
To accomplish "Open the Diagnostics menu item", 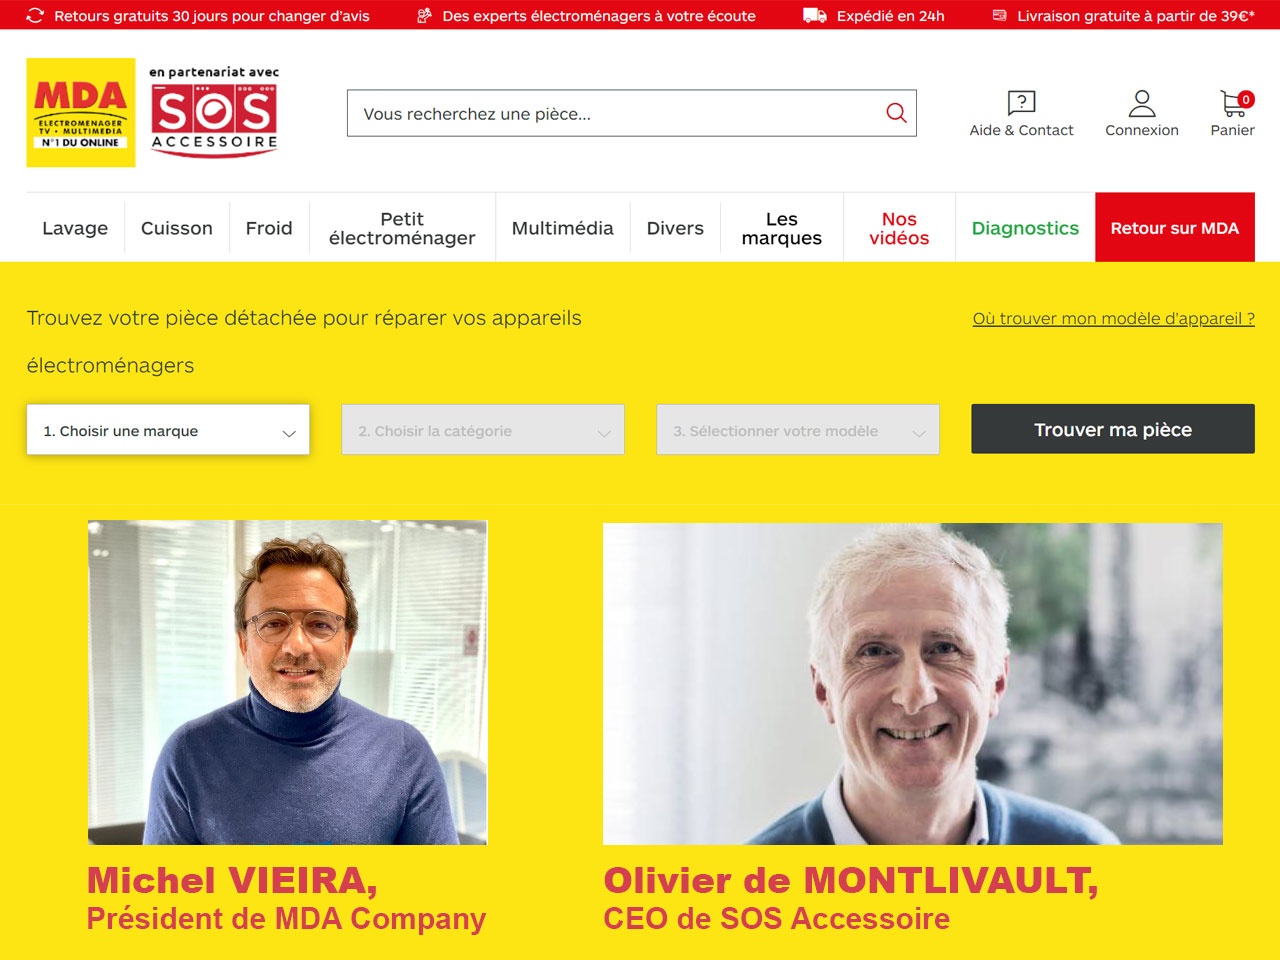I will click(1025, 228).
